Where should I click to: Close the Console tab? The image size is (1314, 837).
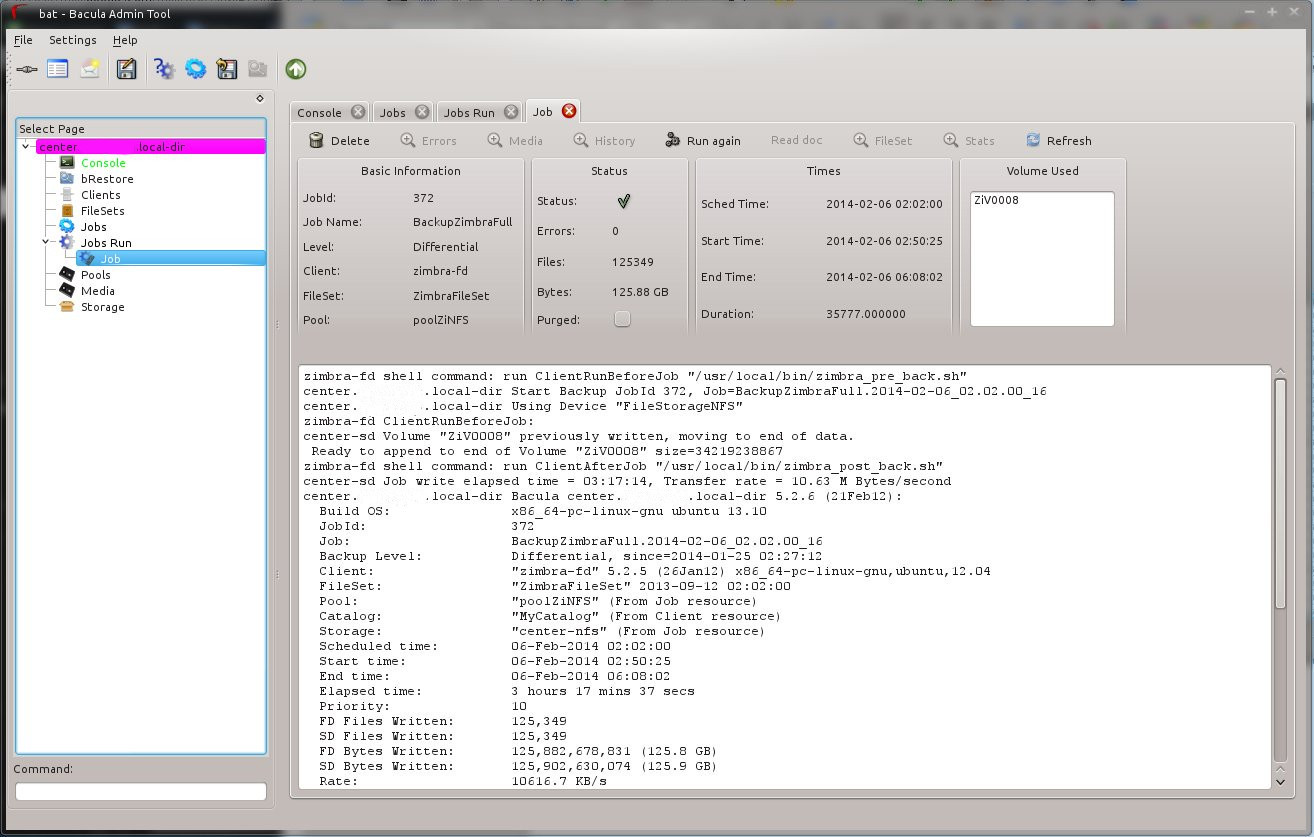click(x=357, y=112)
